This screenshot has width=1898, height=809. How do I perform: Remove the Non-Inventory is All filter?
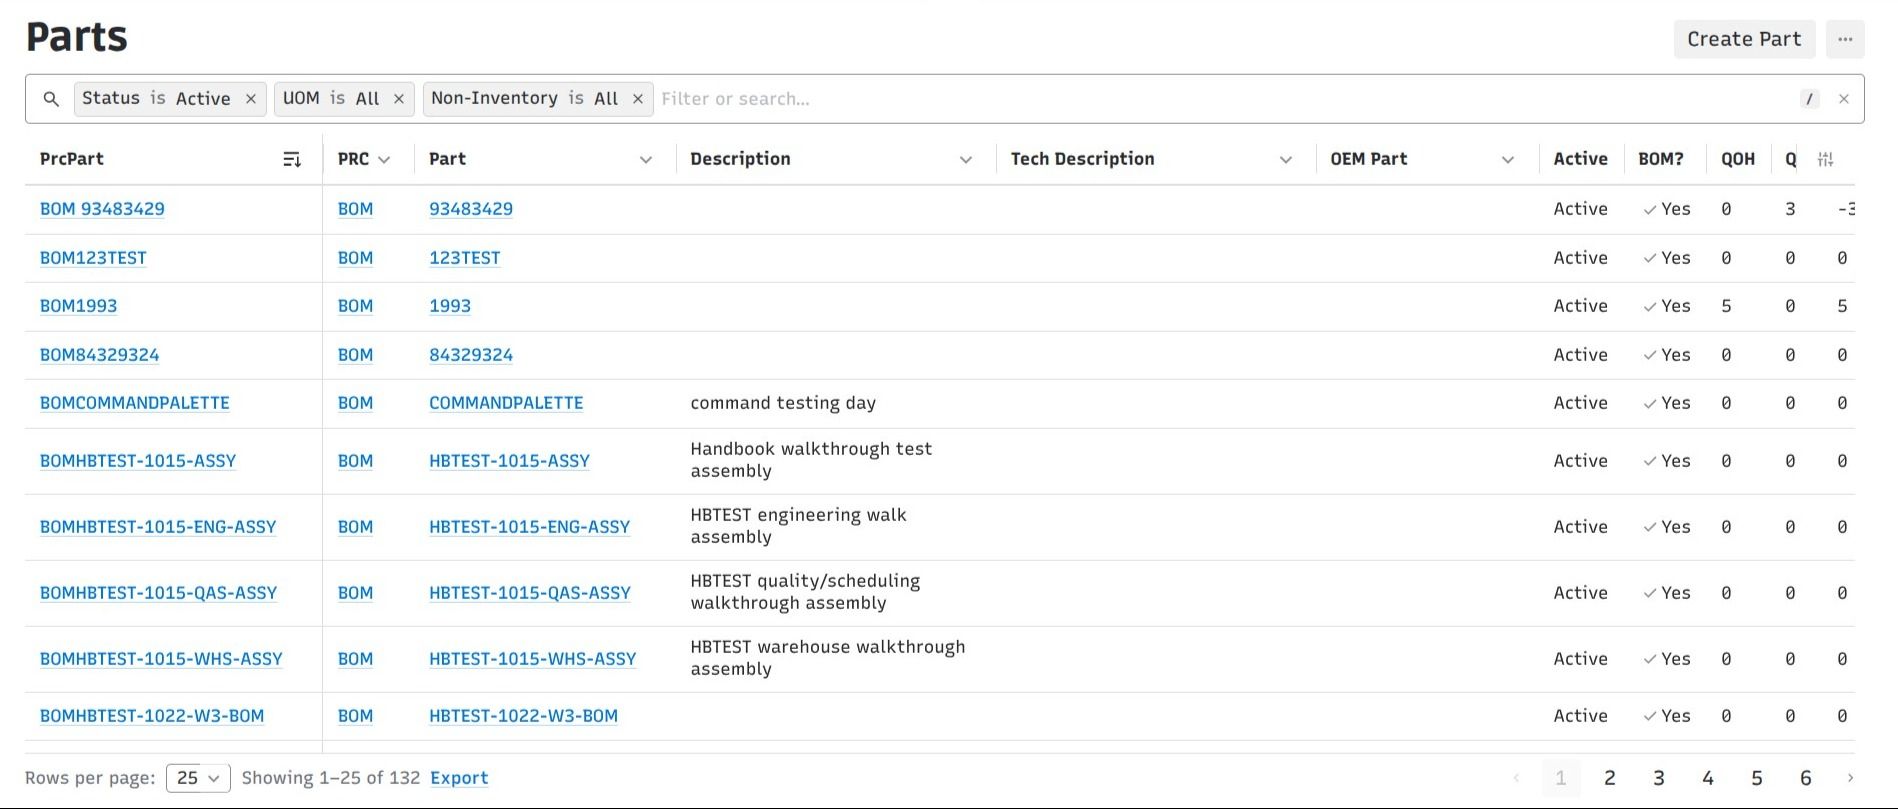click(637, 99)
